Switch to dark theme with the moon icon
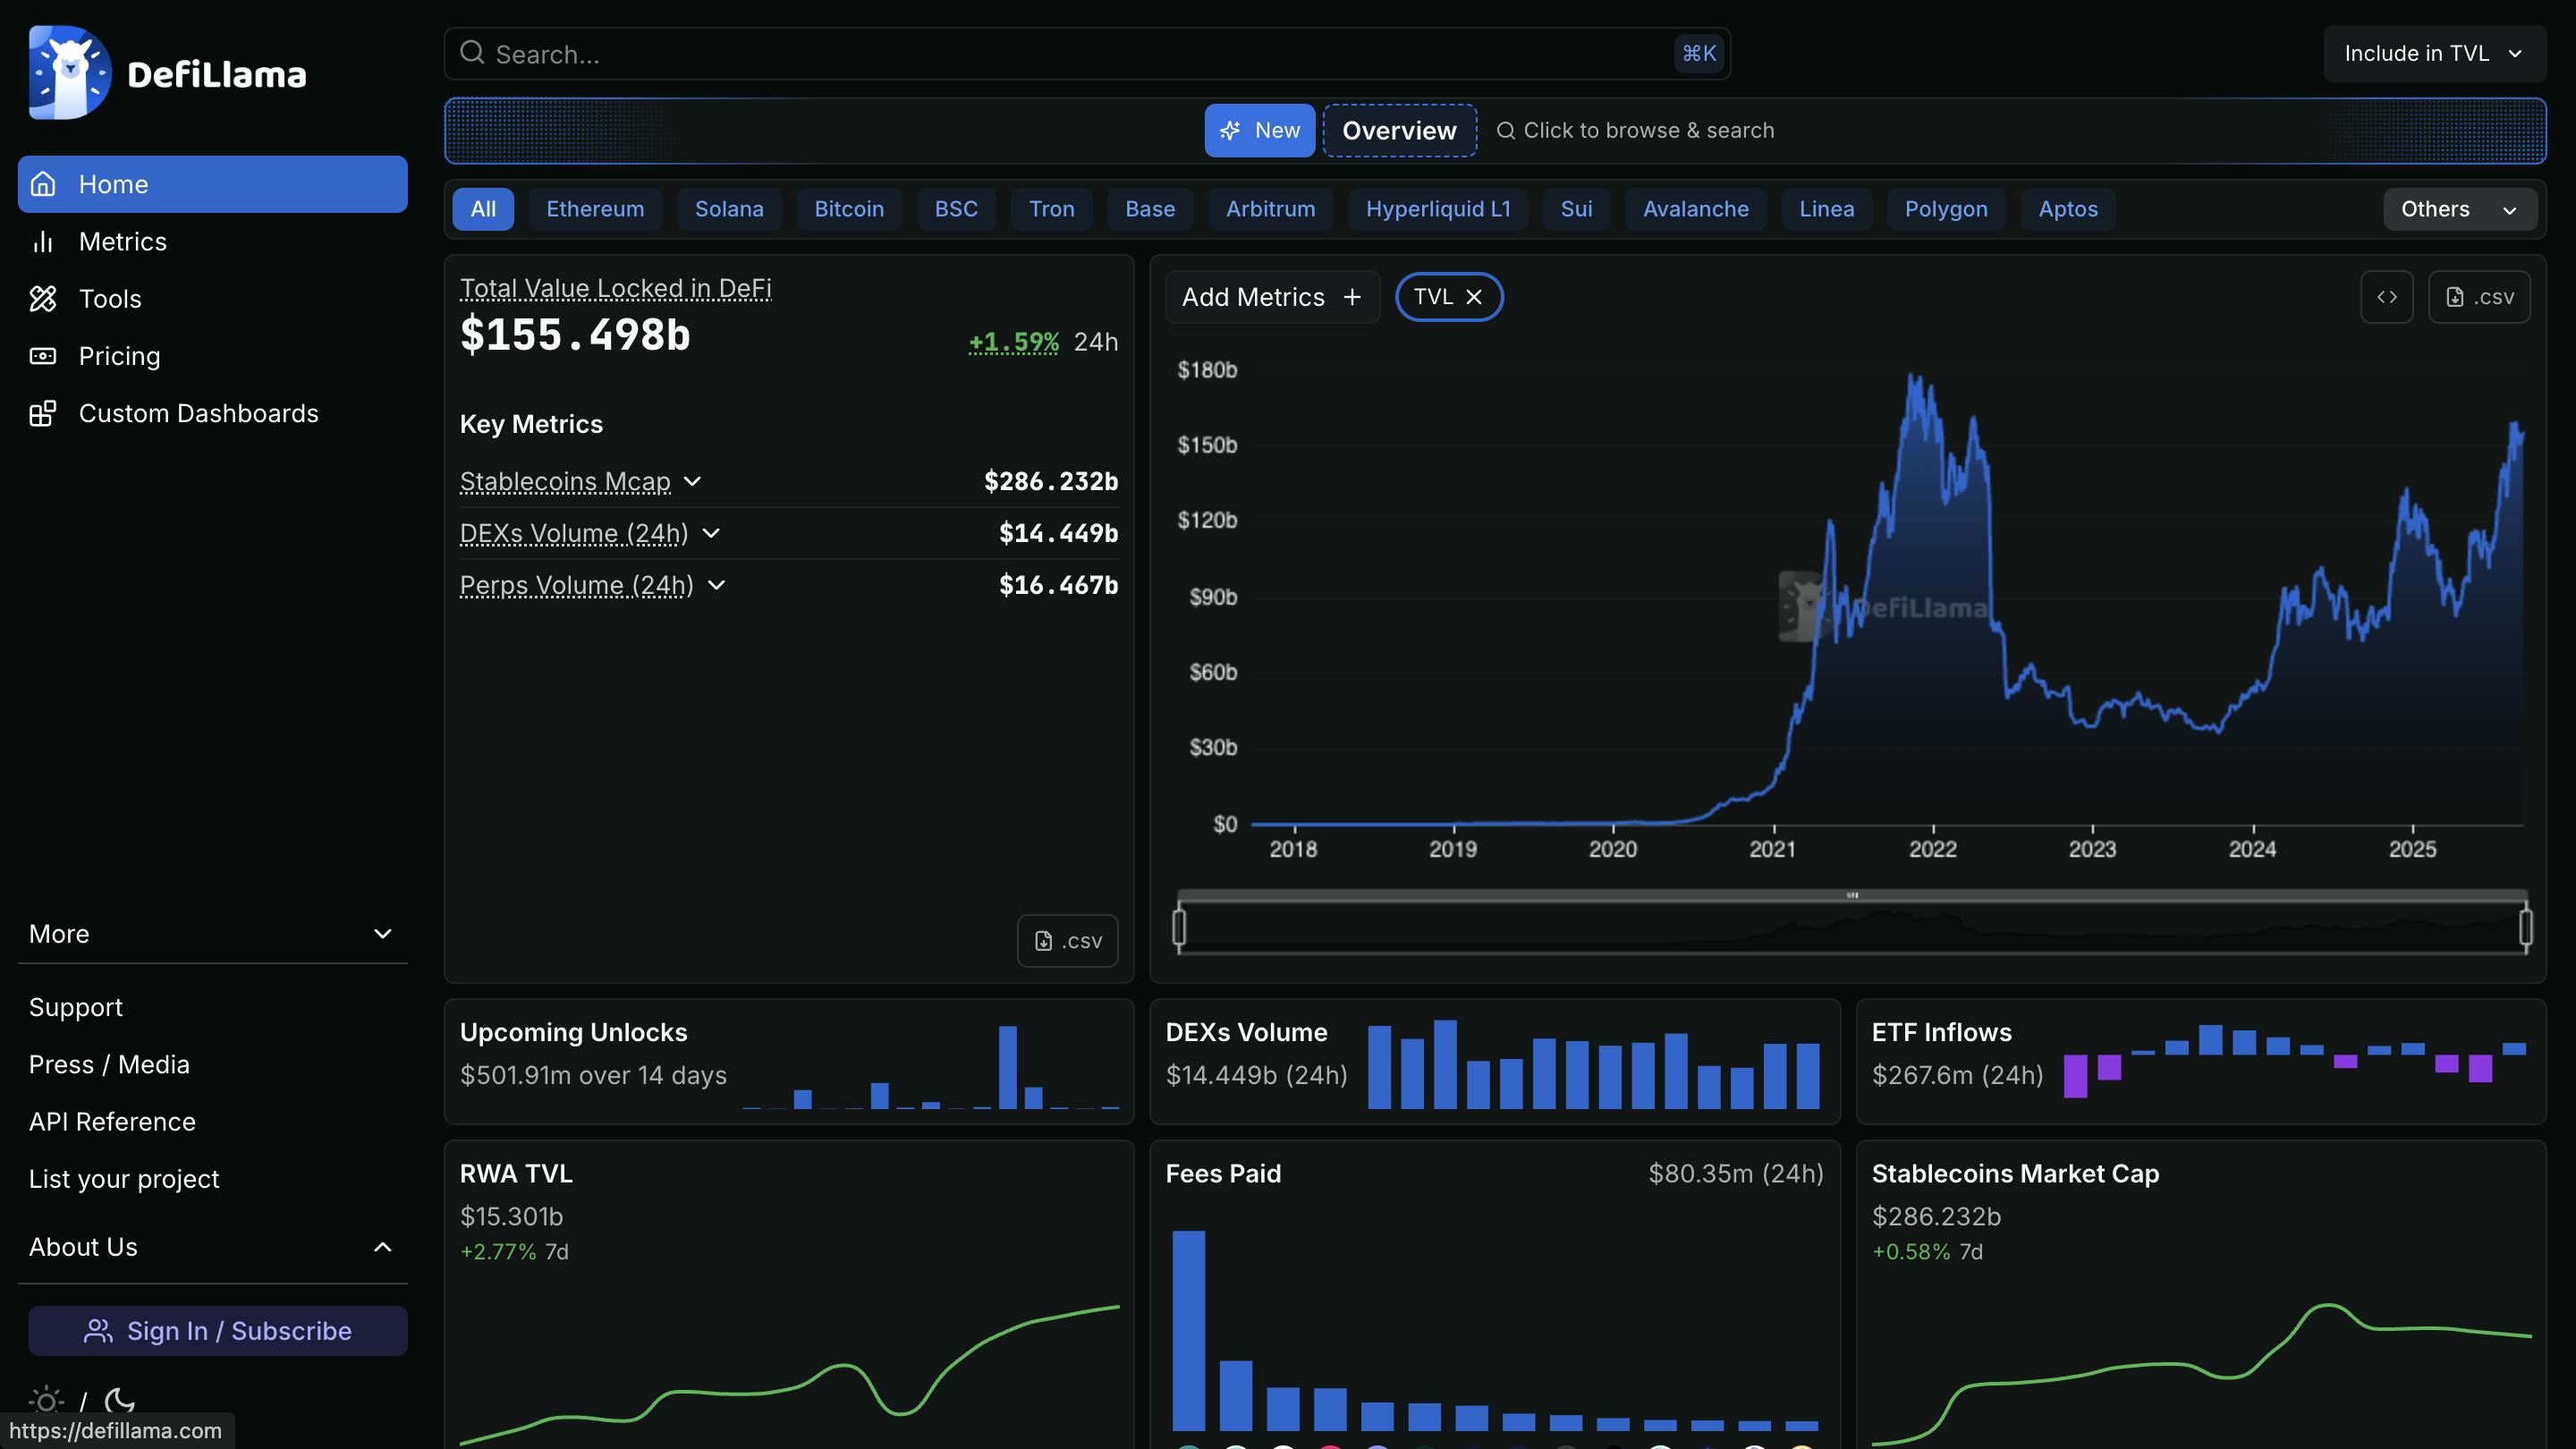Viewport: 2576px width, 1449px height. point(119,1400)
